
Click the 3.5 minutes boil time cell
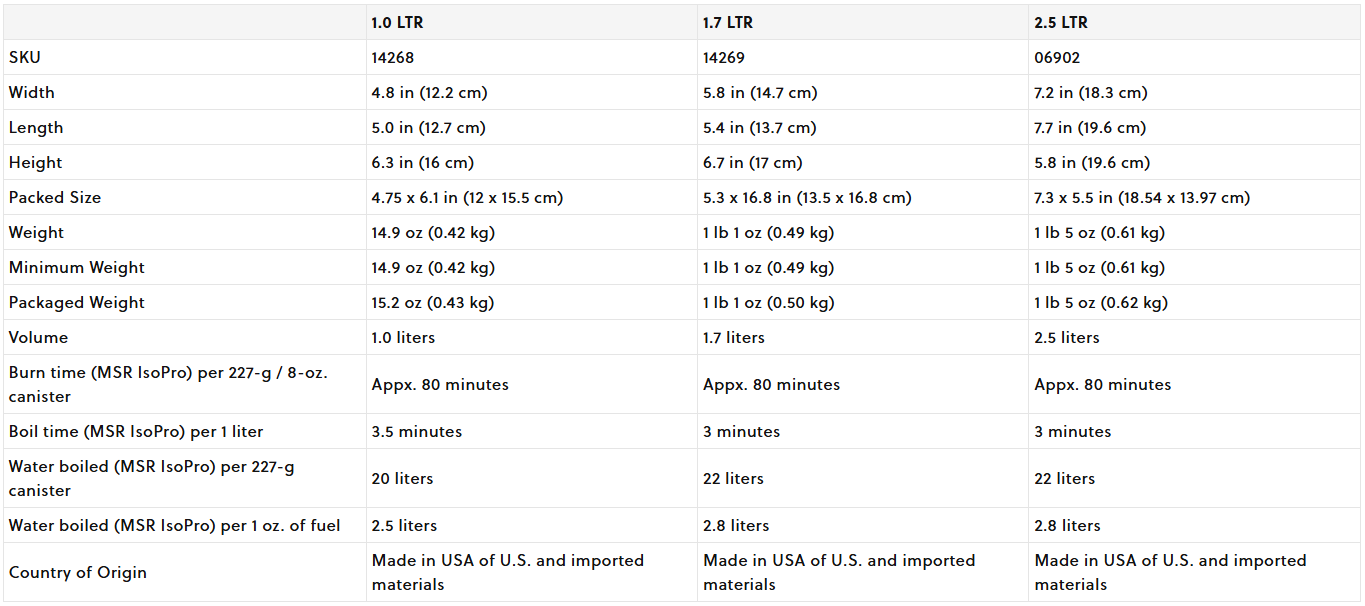click(x=417, y=431)
